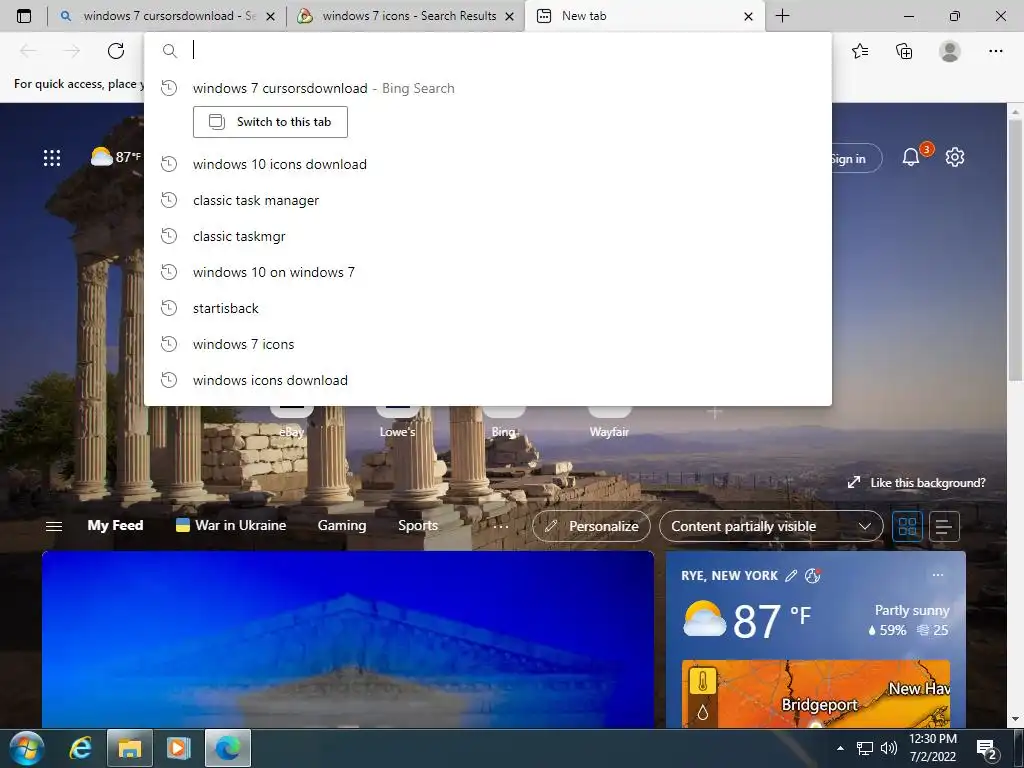Open Internet Explorer from taskbar
The height and width of the screenshot is (768, 1024).
point(80,748)
